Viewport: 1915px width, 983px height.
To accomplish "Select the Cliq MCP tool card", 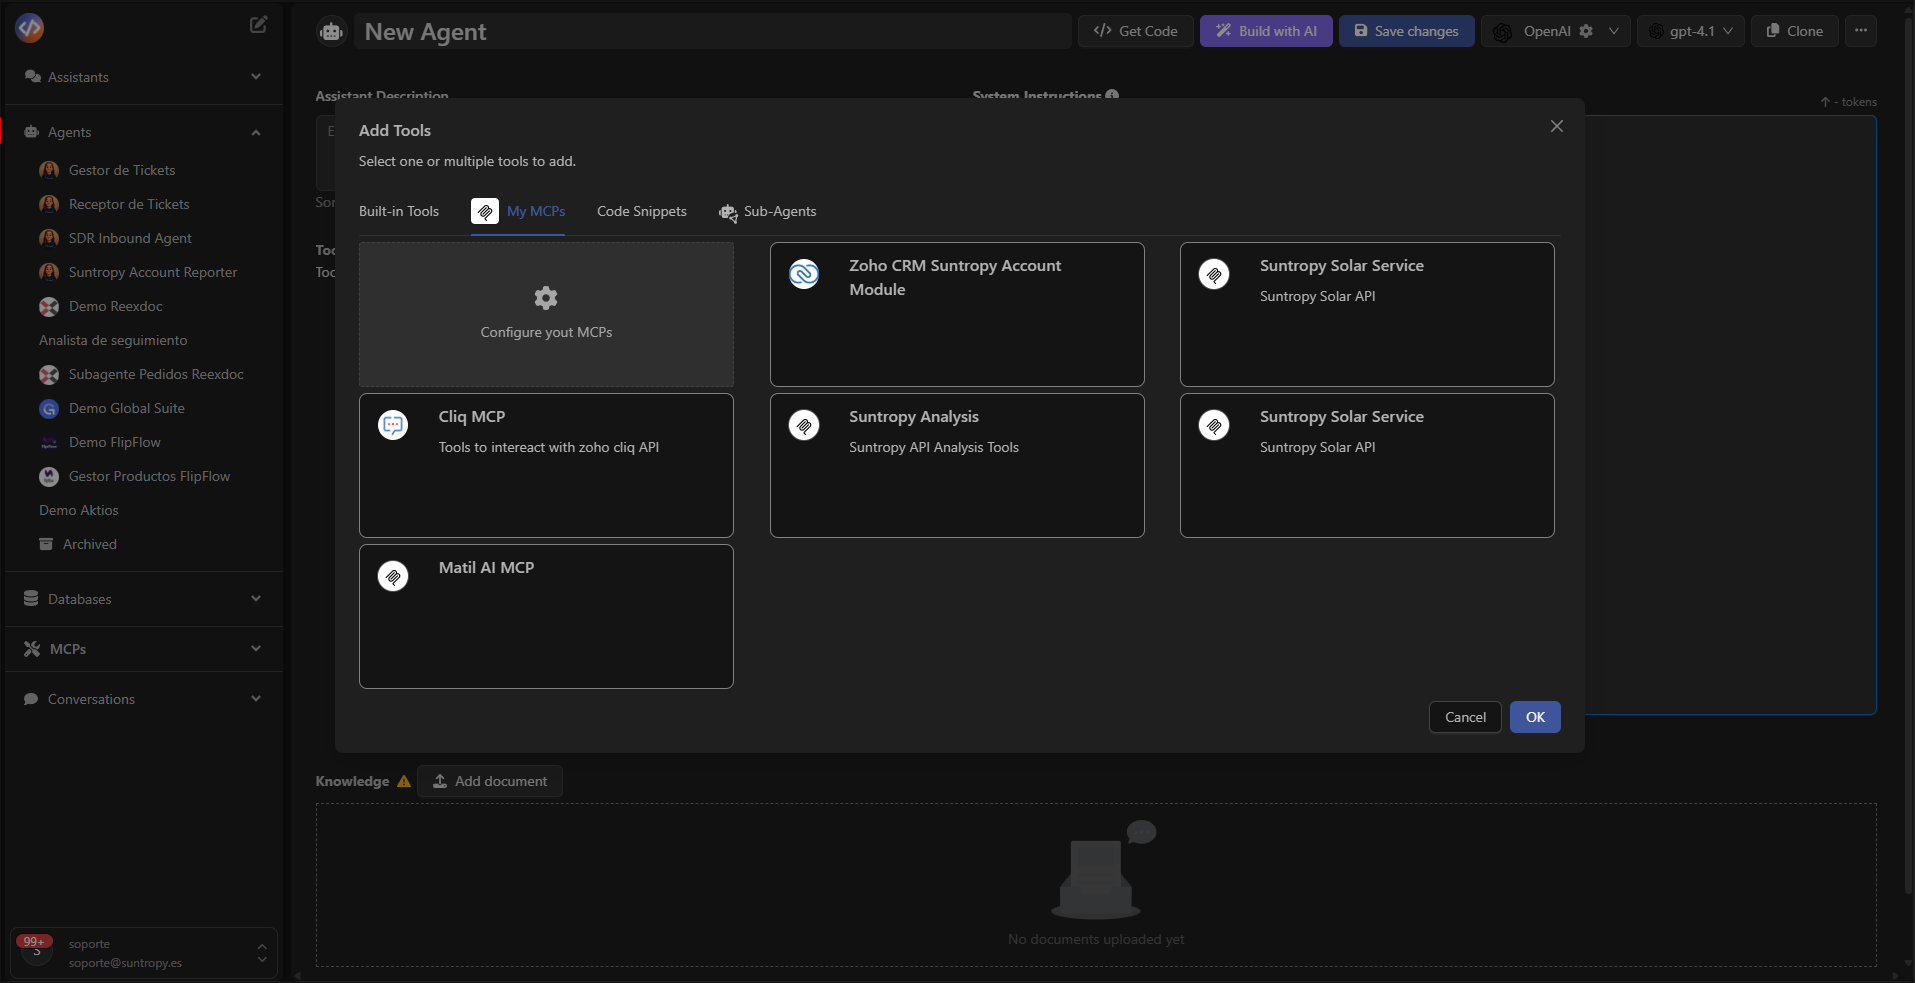I will [x=546, y=465].
